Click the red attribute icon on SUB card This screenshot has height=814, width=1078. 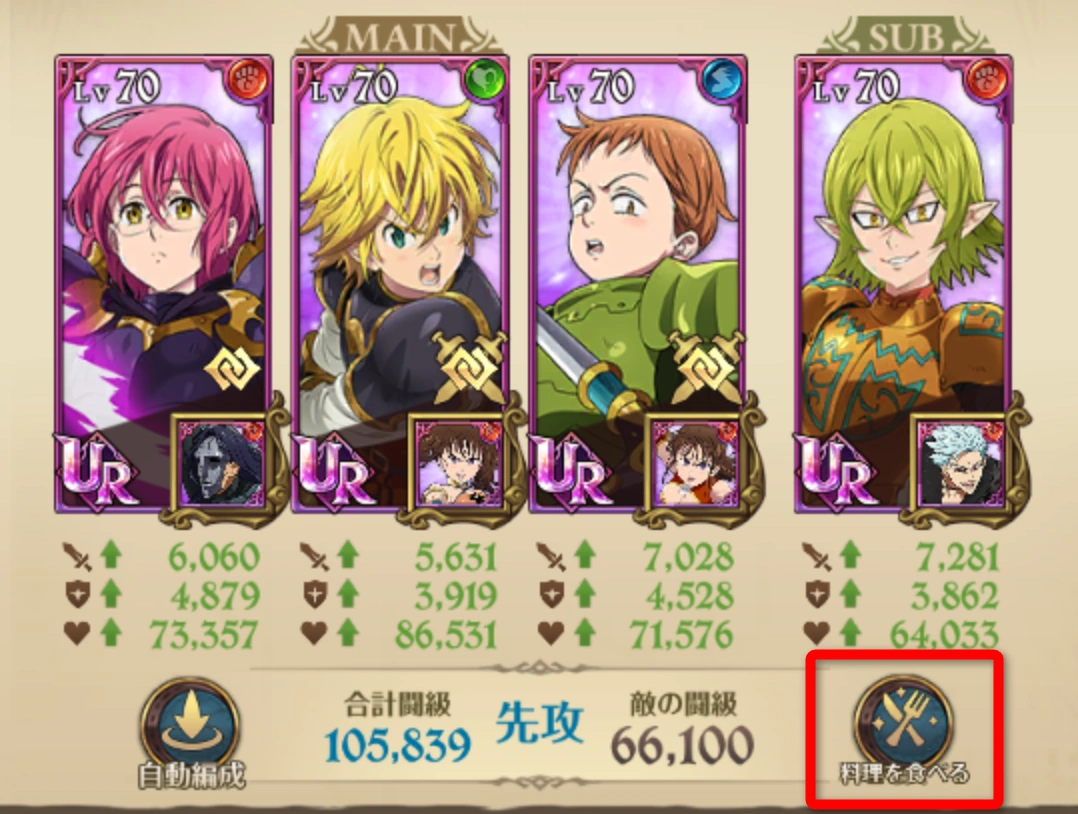987,80
